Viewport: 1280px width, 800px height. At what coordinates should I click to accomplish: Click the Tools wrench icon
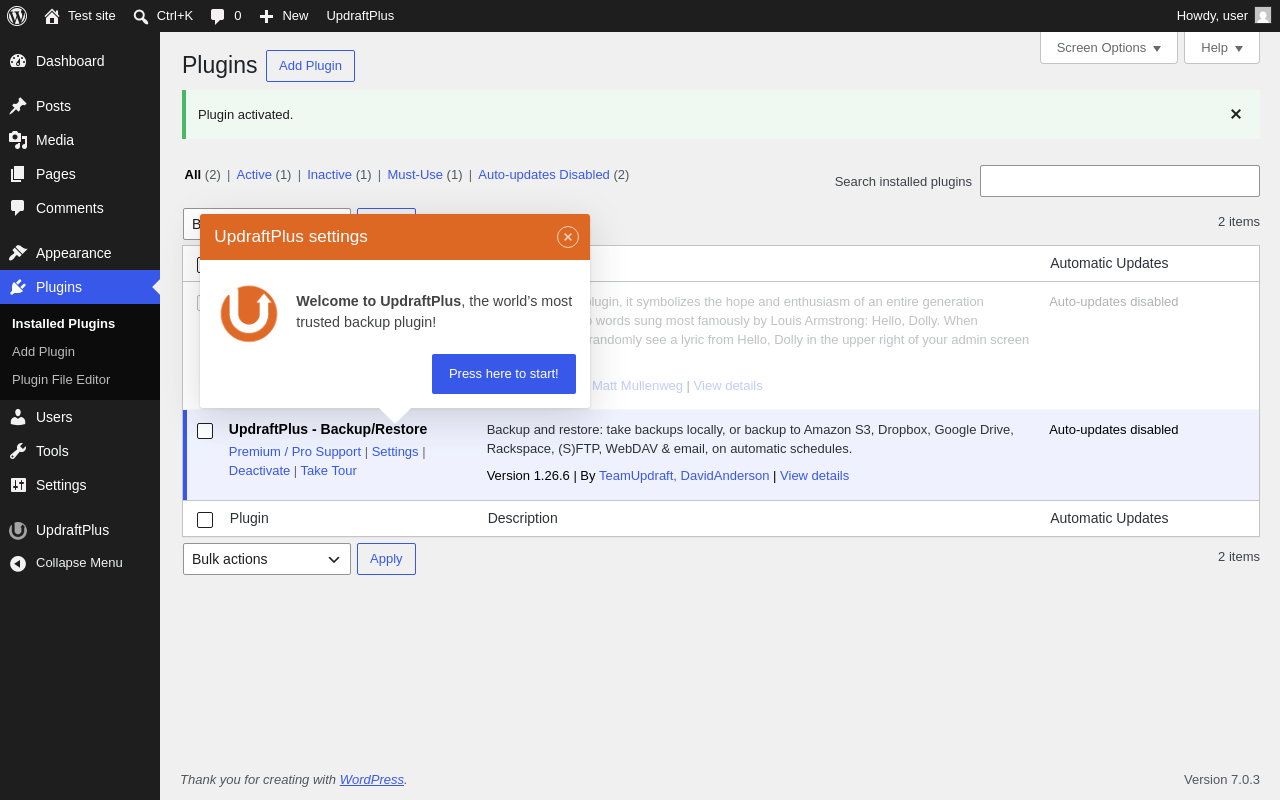point(18,451)
